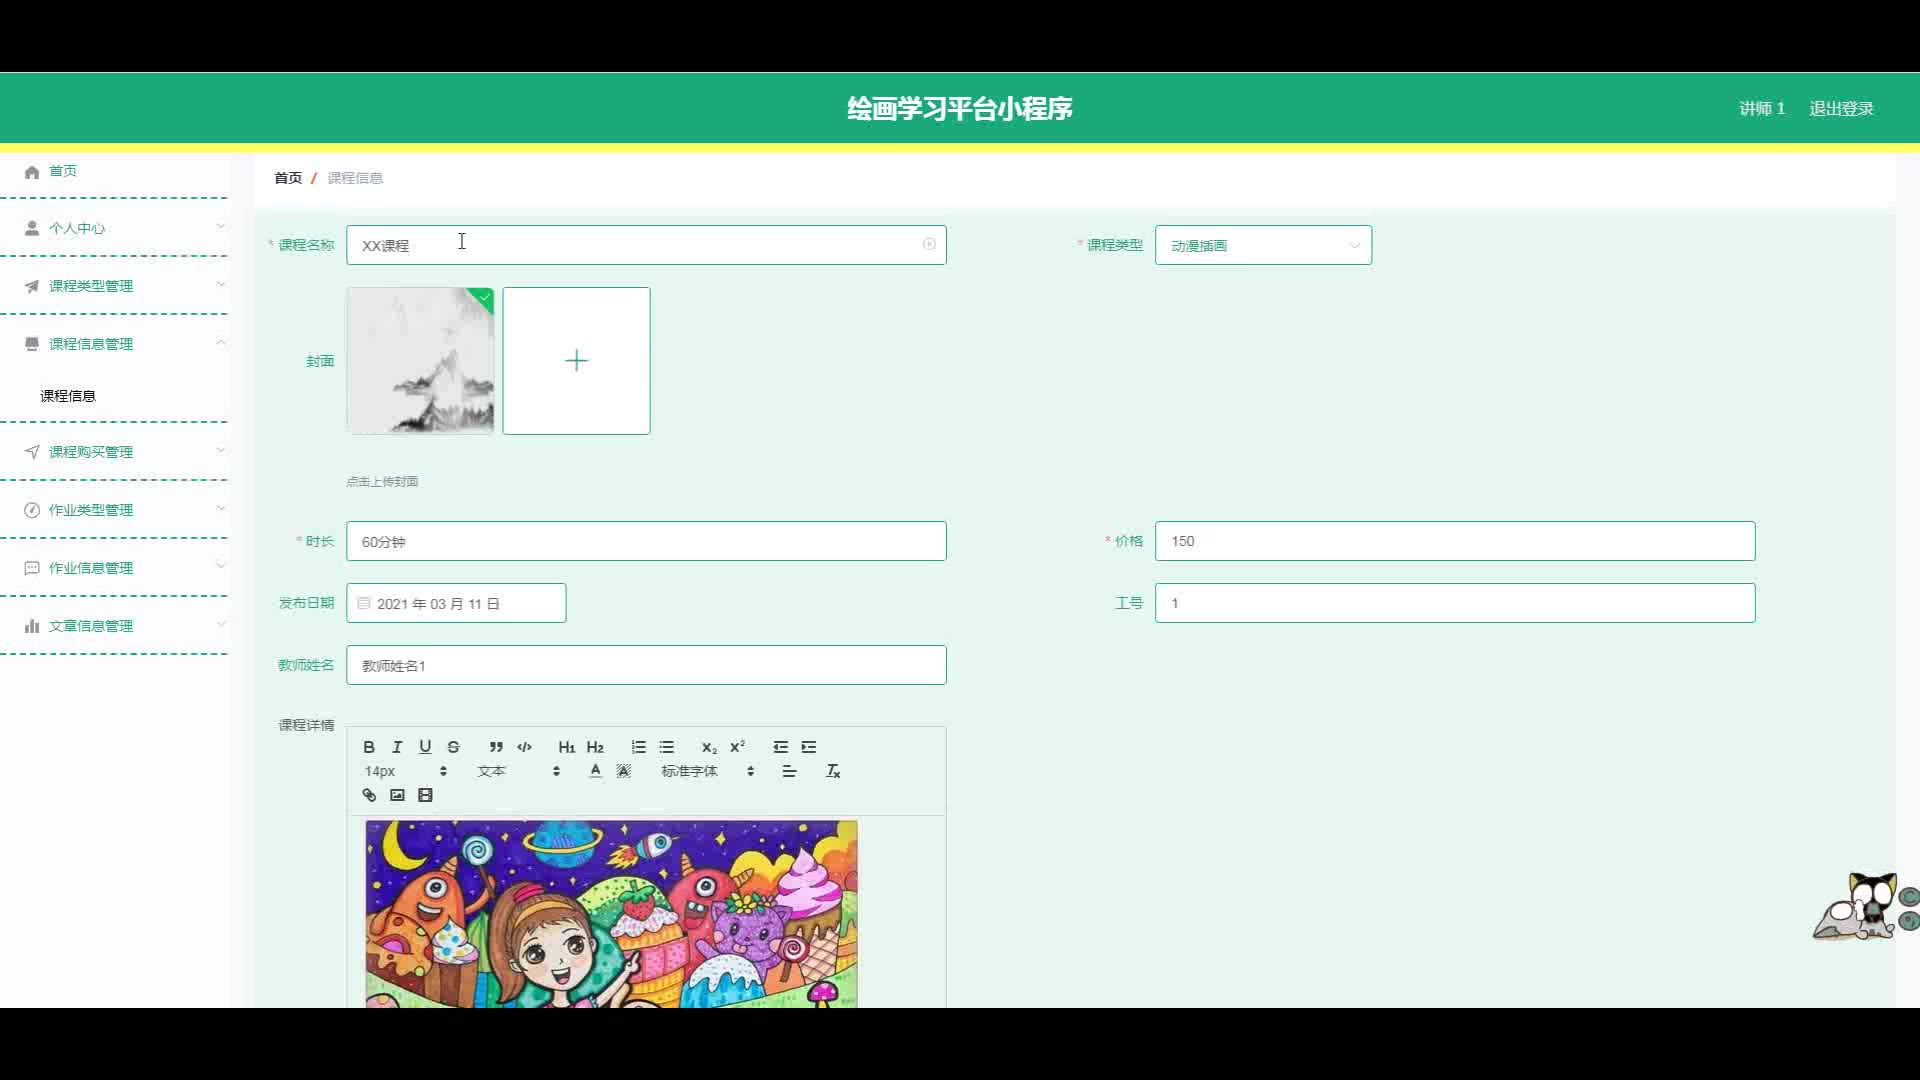Viewport: 1920px width, 1080px height.
Task: Click the 教师姓名 input field
Action: (646, 665)
